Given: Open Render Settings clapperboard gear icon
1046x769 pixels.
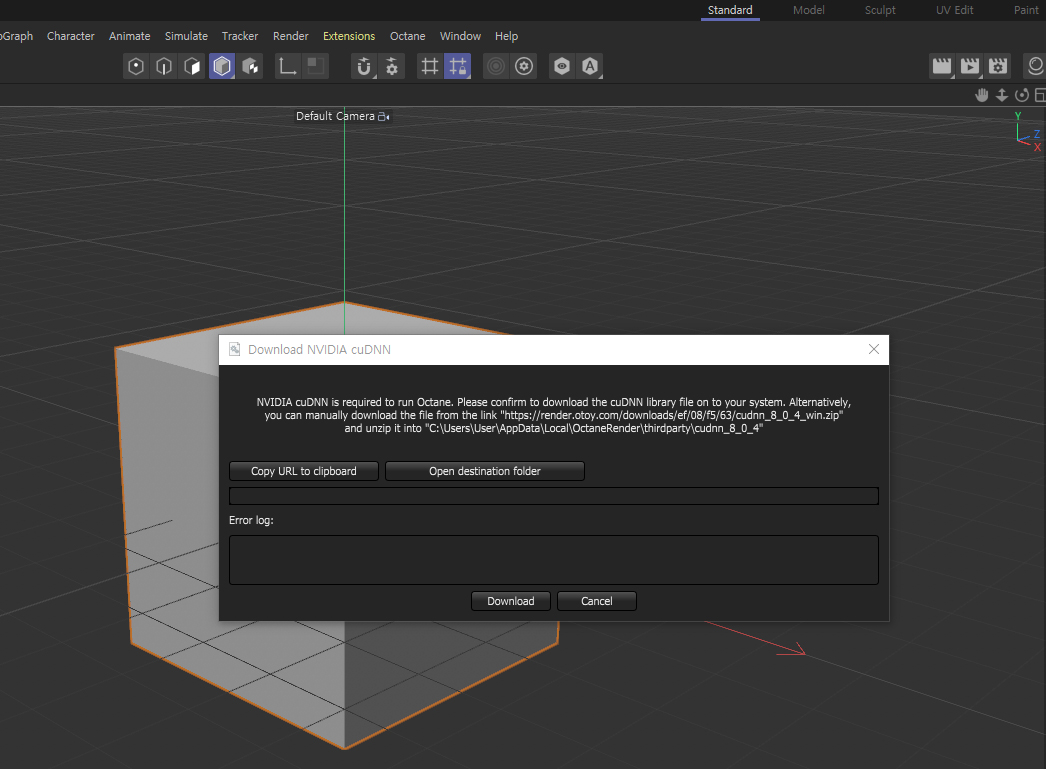Looking at the screenshot, I should click(998, 66).
